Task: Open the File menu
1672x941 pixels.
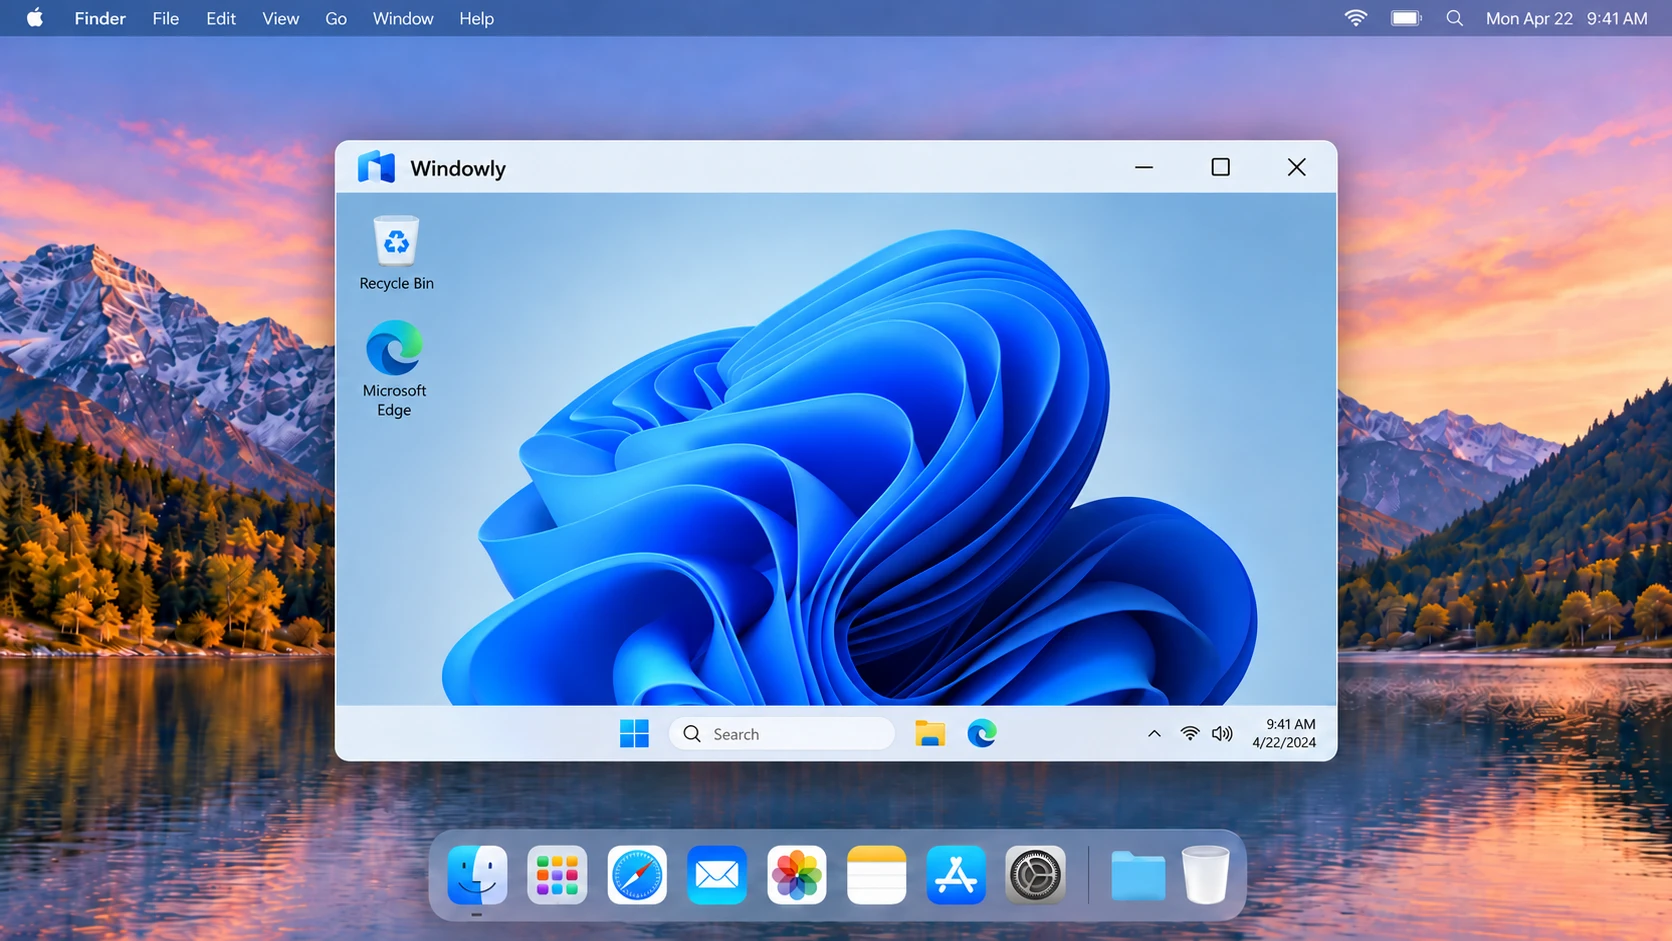Action: click(x=166, y=18)
